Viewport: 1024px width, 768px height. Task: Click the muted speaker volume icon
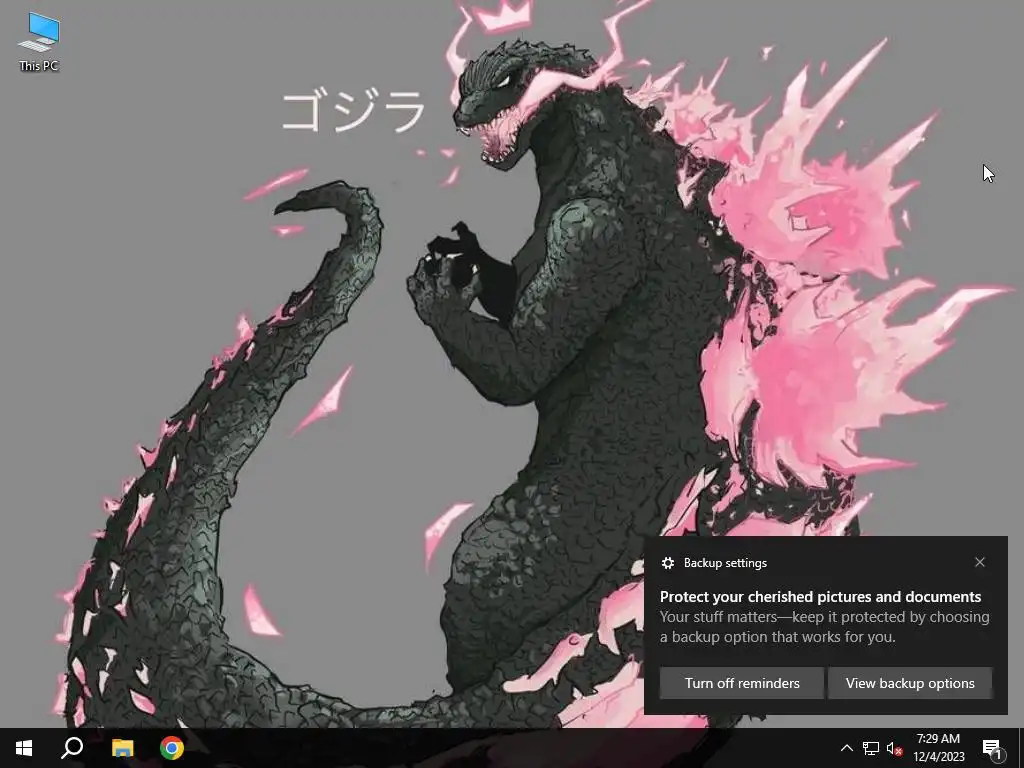click(894, 748)
